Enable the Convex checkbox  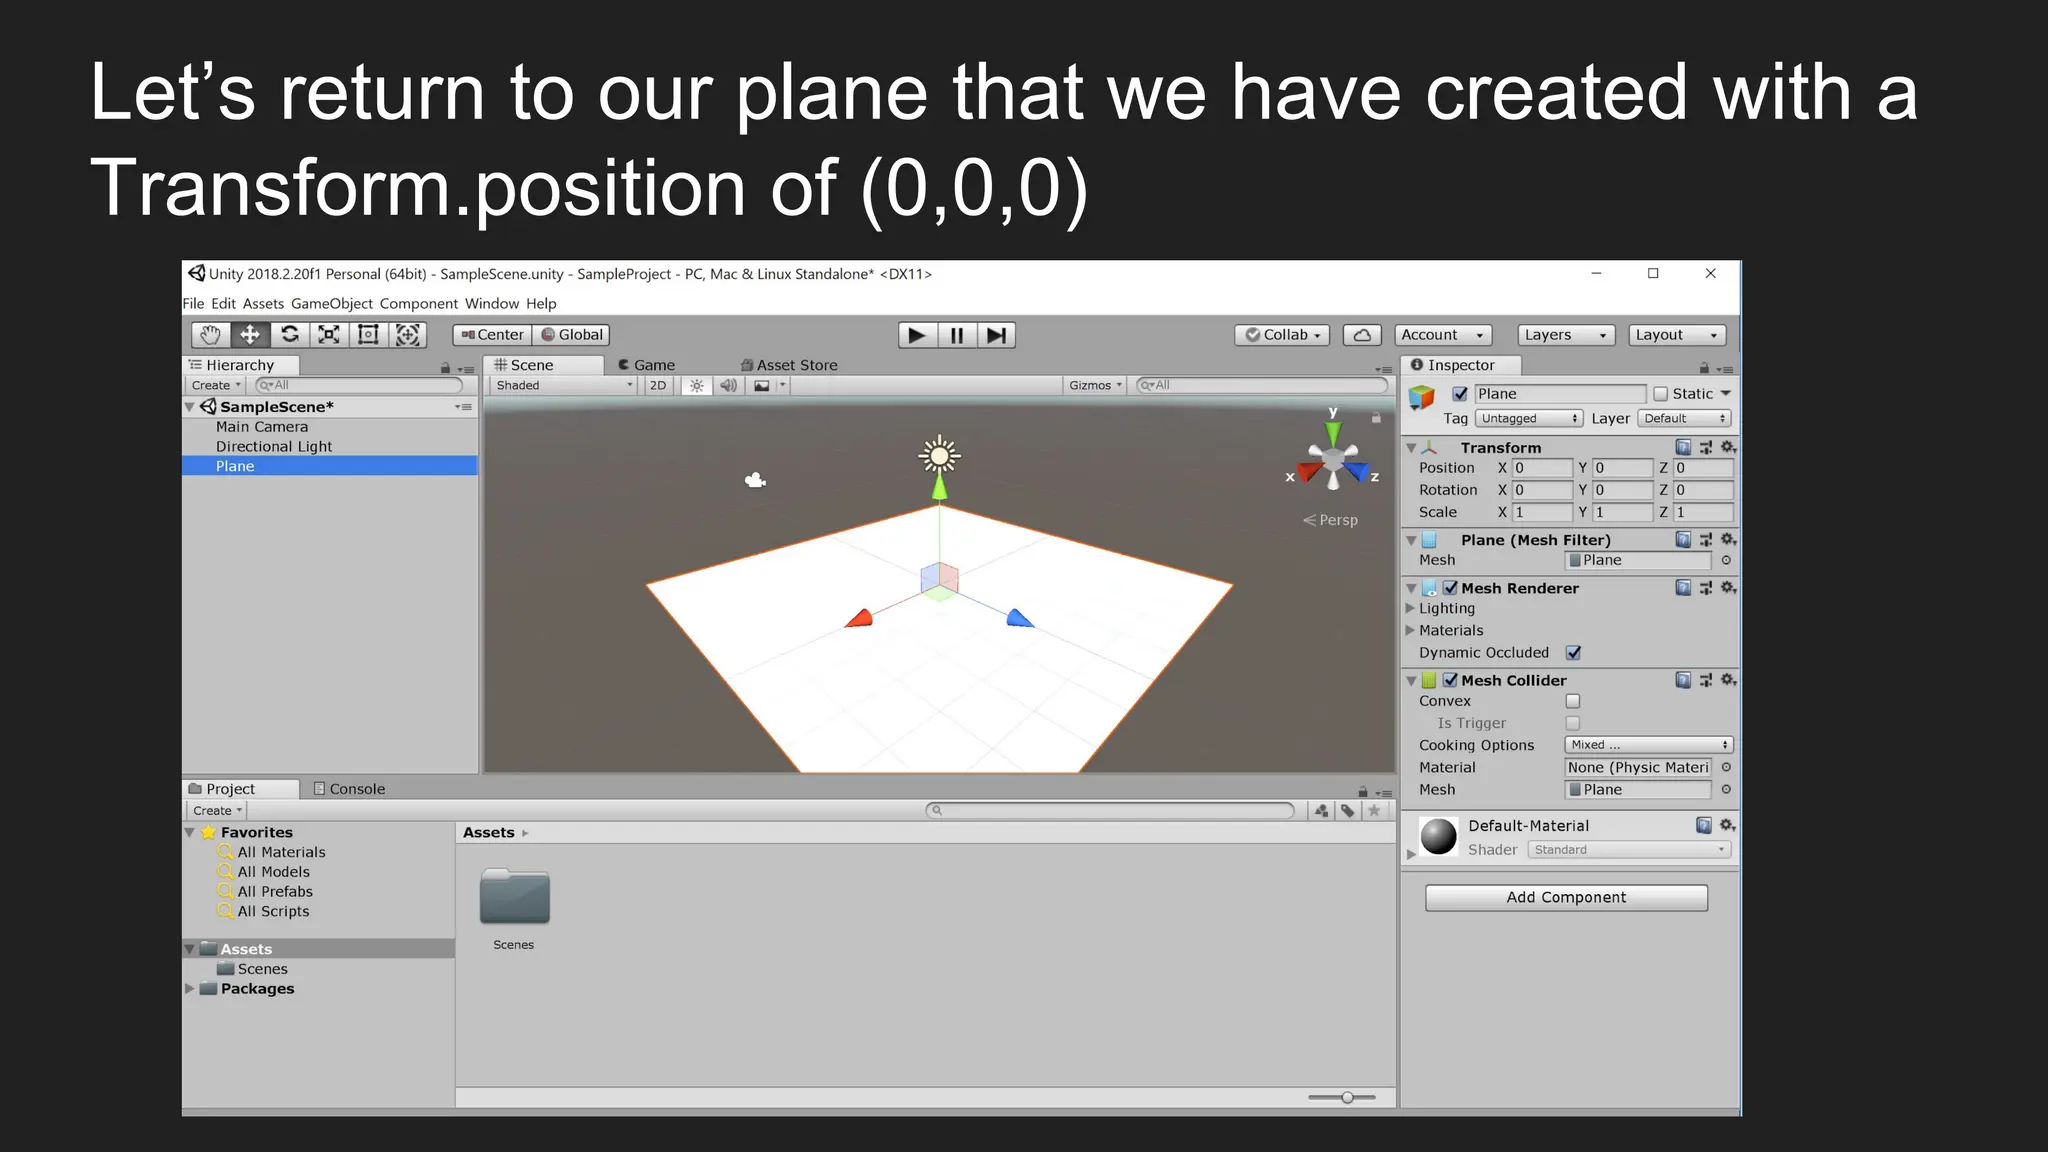[x=1573, y=701]
